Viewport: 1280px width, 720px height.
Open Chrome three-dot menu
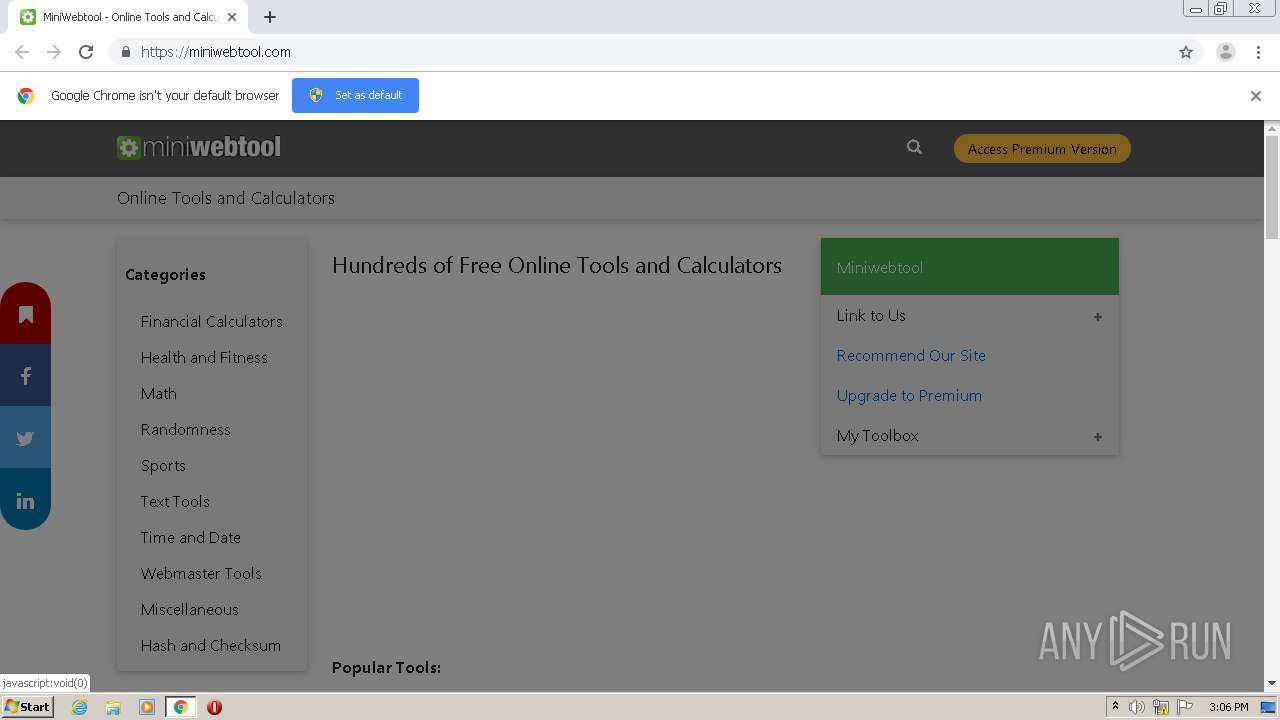click(x=1258, y=52)
